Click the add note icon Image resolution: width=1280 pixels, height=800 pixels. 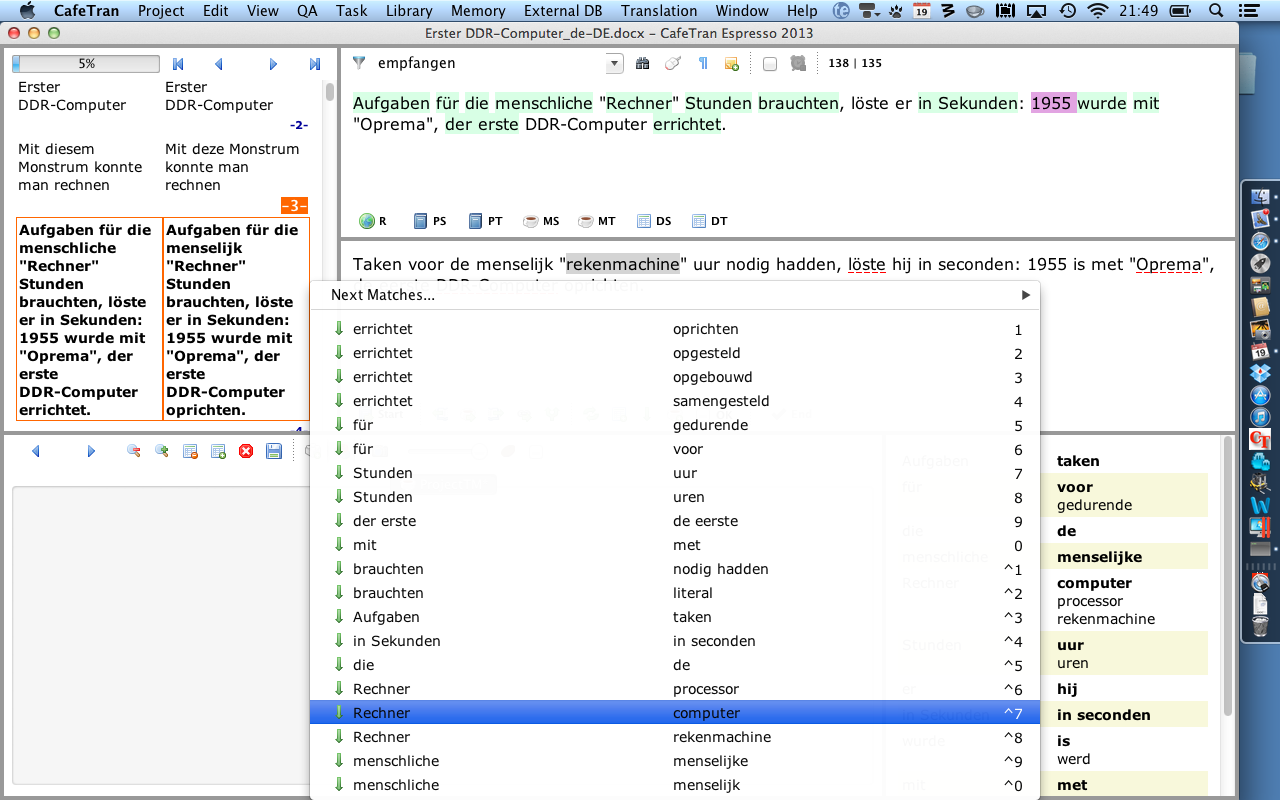pos(731,64)
